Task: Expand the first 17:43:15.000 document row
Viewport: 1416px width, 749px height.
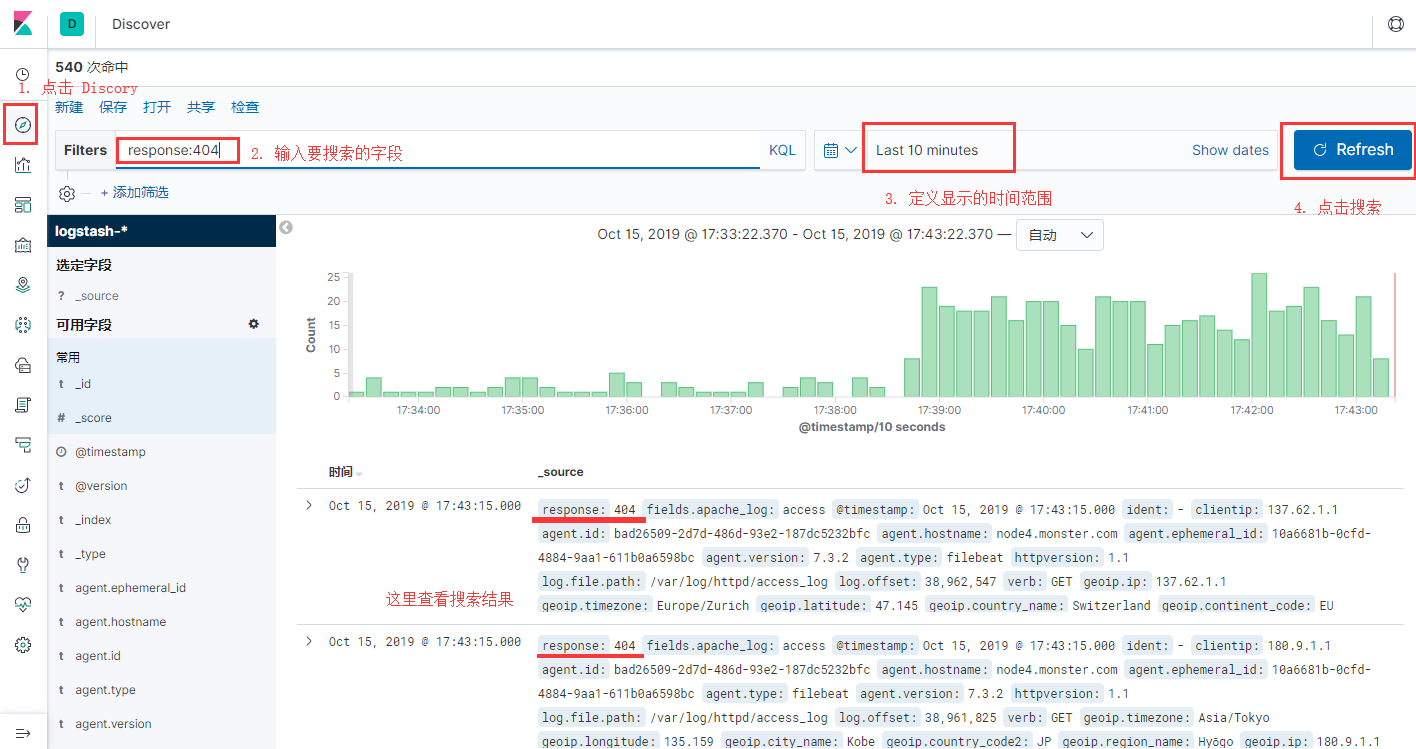Action: pos(309,505)
